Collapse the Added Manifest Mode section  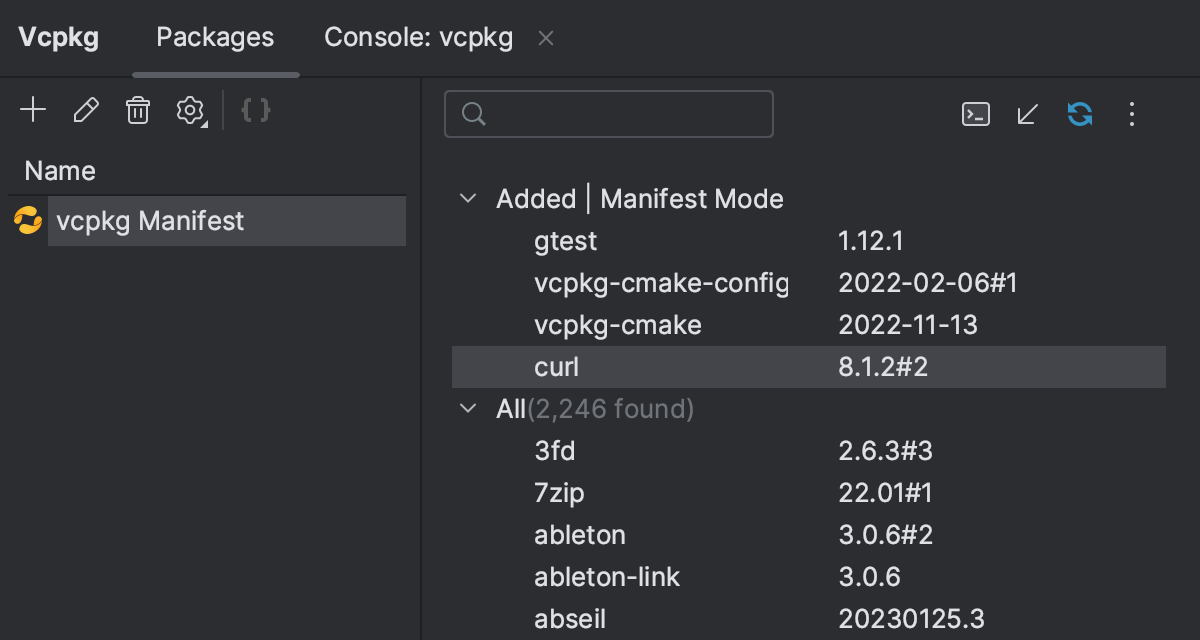tap(467, 198)
